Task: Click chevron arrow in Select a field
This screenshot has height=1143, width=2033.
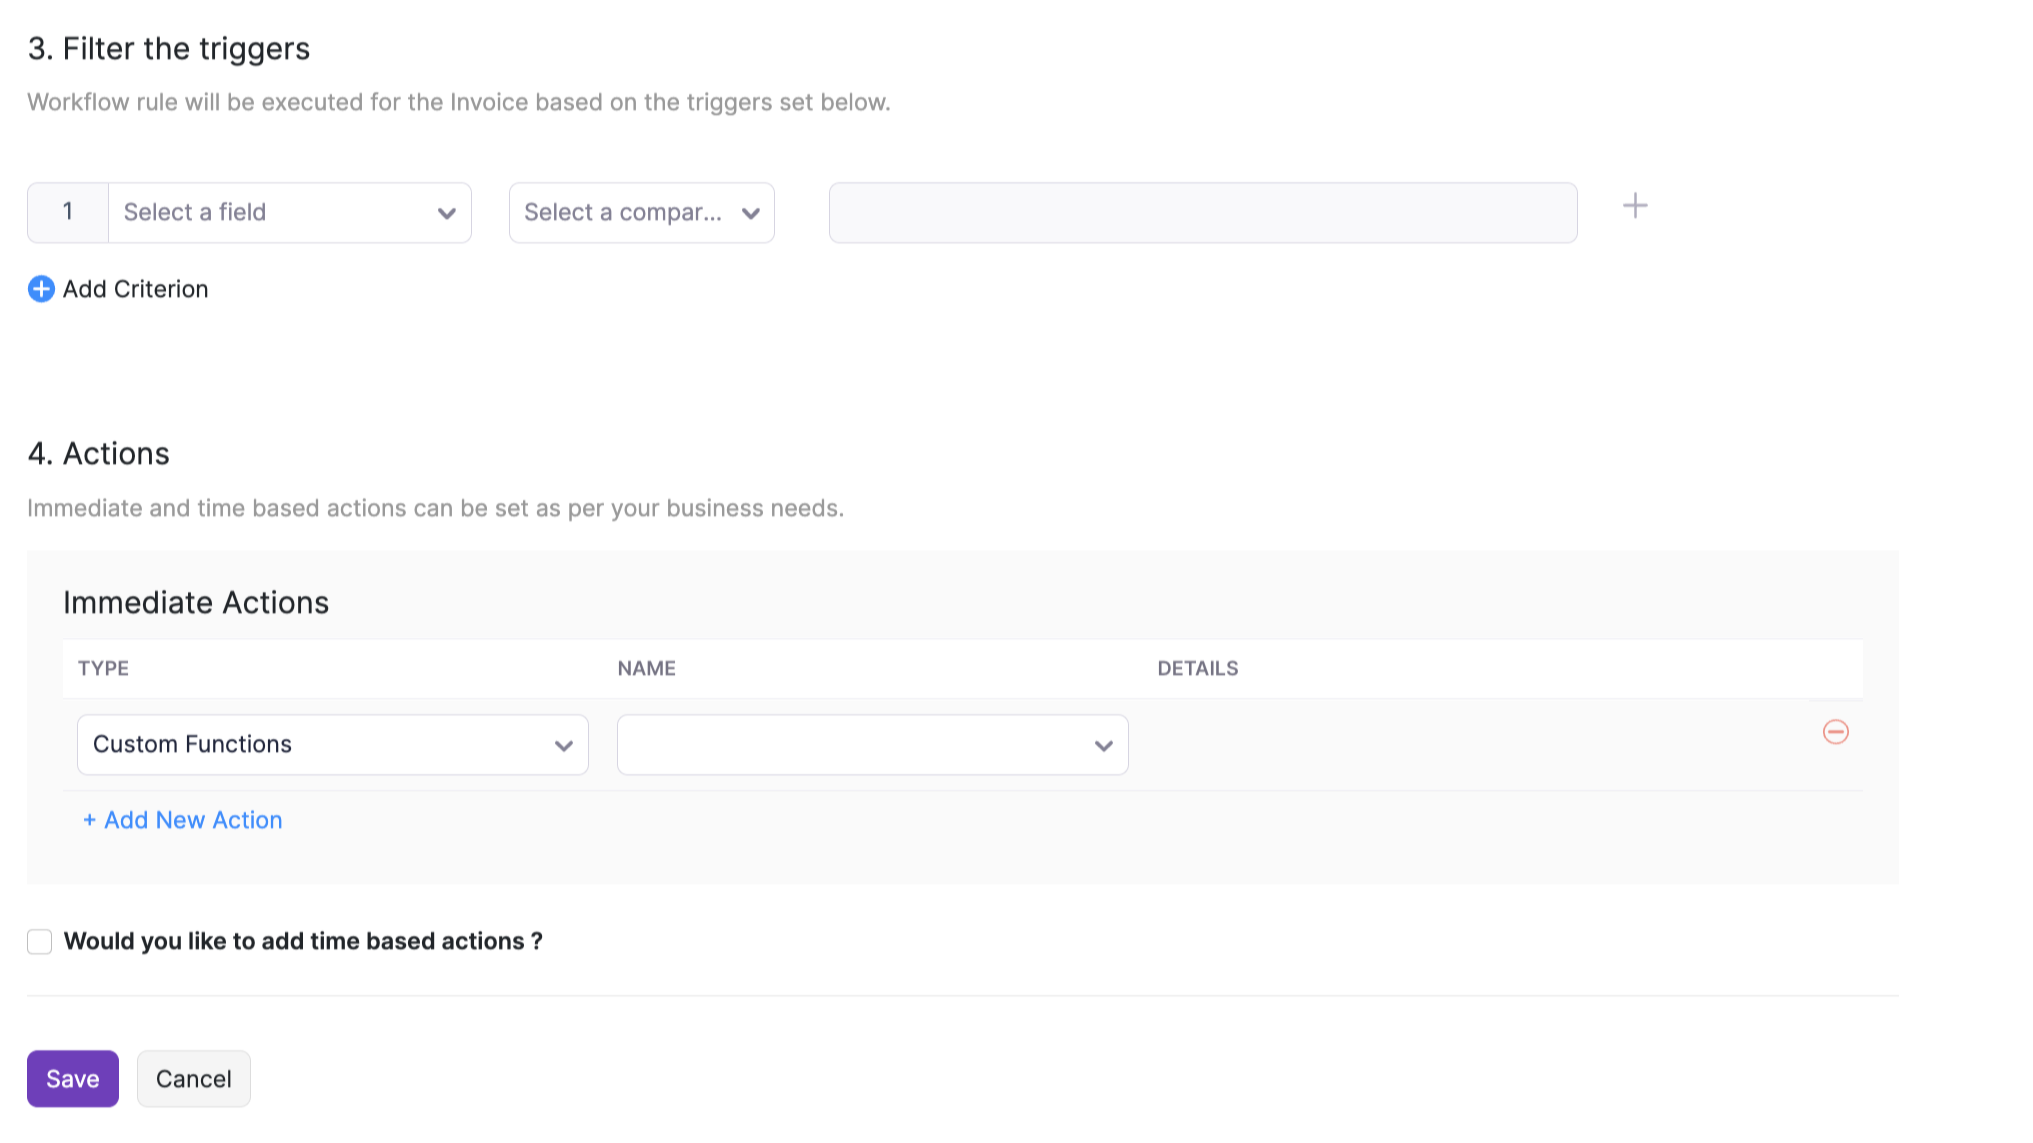Action: [x=446, y=213]
